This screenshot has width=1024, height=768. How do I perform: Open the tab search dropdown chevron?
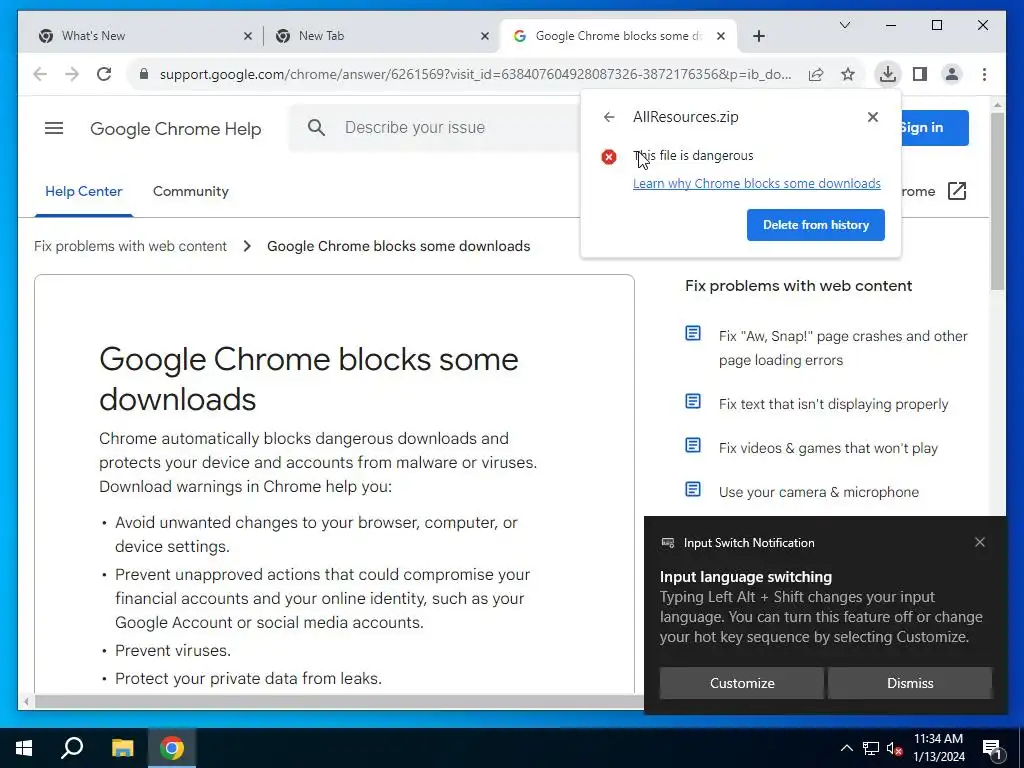point(844,25)
